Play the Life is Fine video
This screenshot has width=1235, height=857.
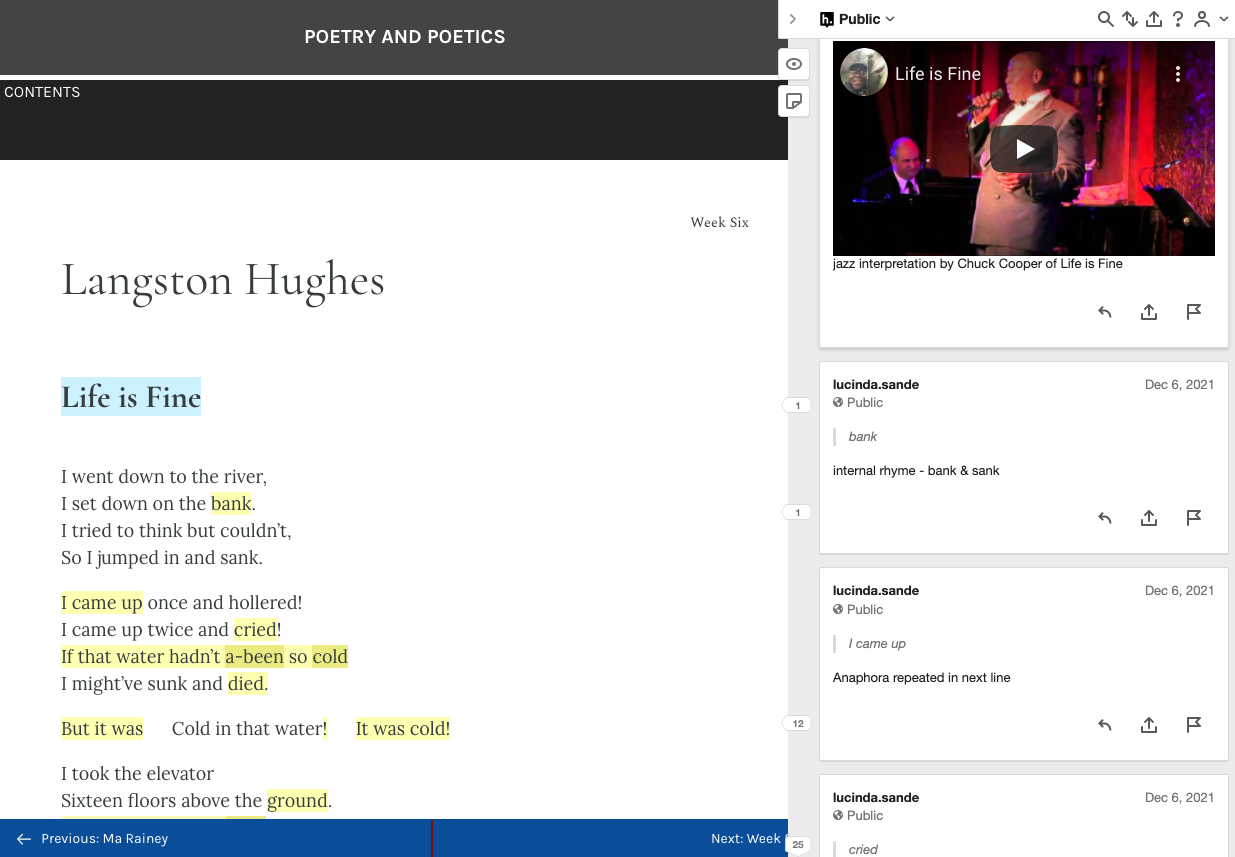pos(1024,149)
